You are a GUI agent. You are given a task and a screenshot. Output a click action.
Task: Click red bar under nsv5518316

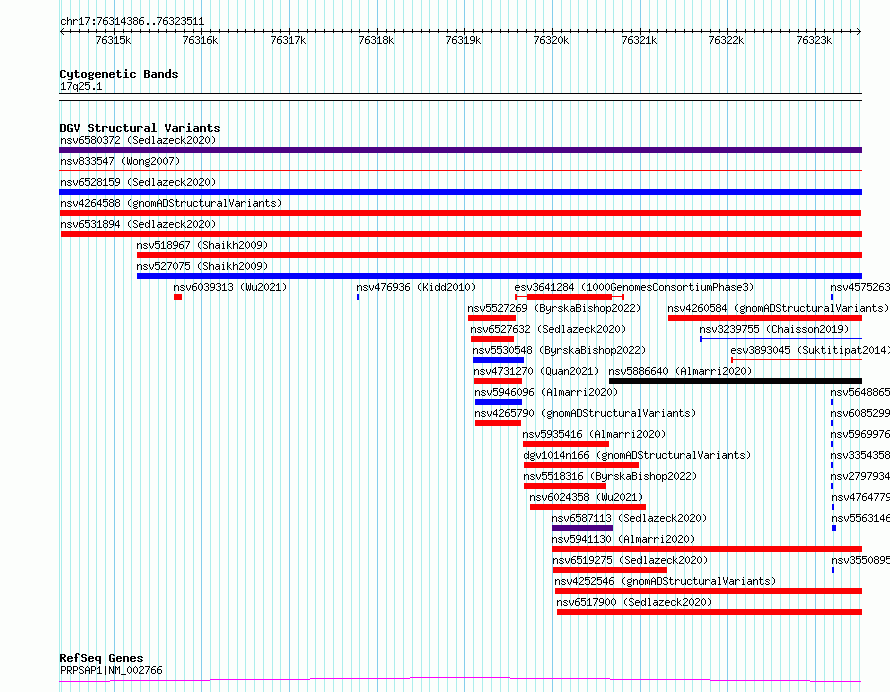pos(565,486)
